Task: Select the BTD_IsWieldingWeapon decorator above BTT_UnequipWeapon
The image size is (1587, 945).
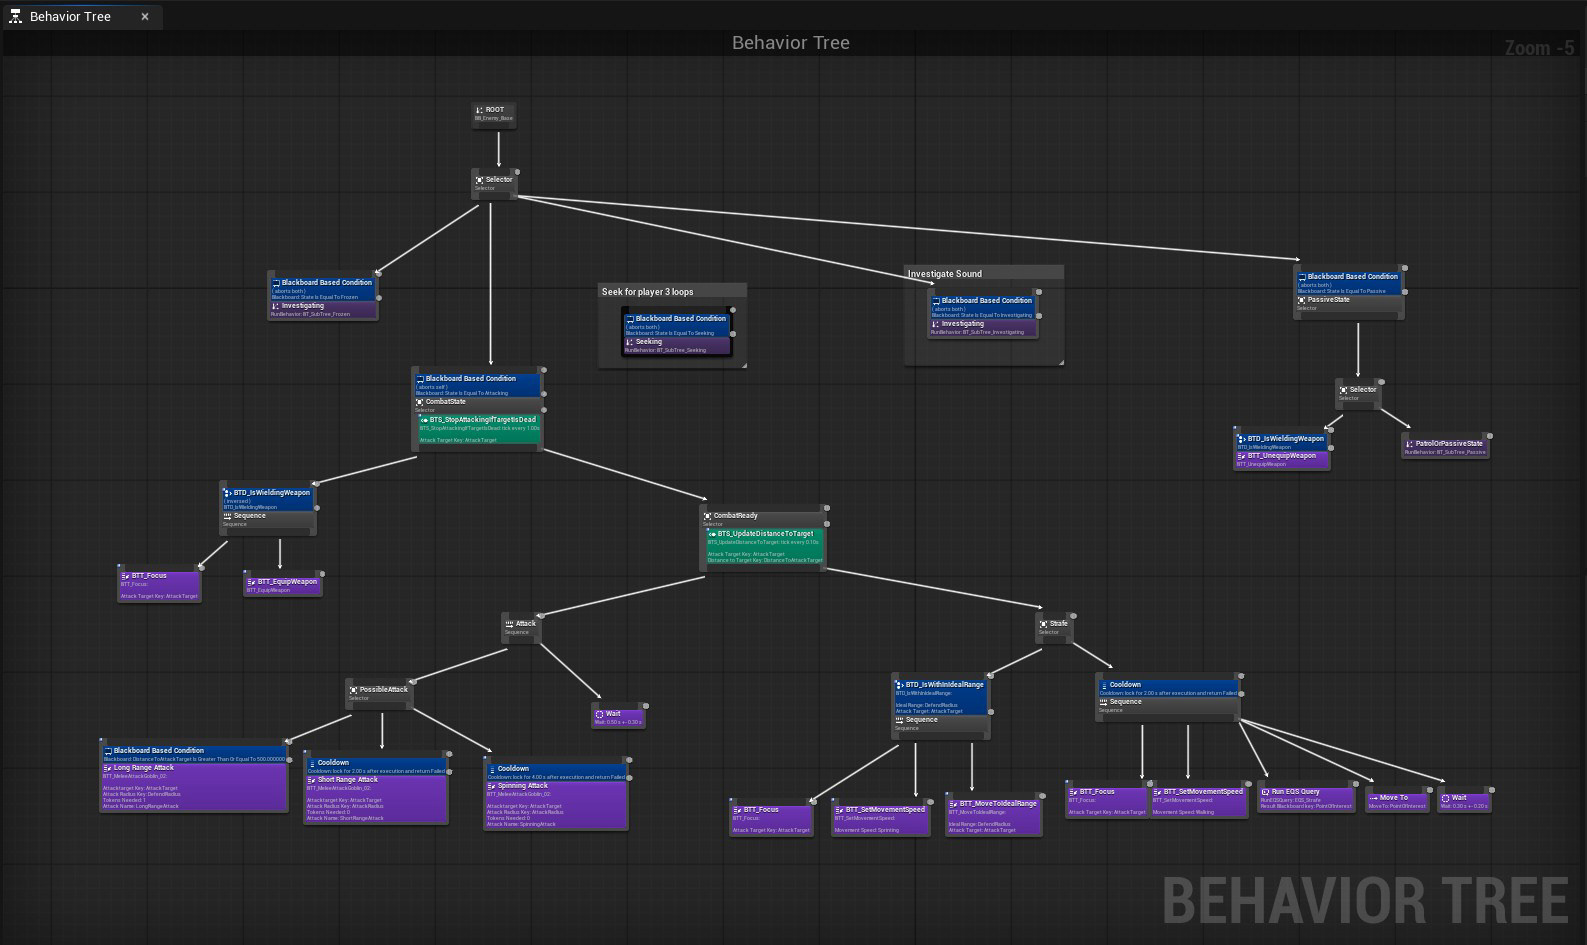Action: coord(1282,442)
